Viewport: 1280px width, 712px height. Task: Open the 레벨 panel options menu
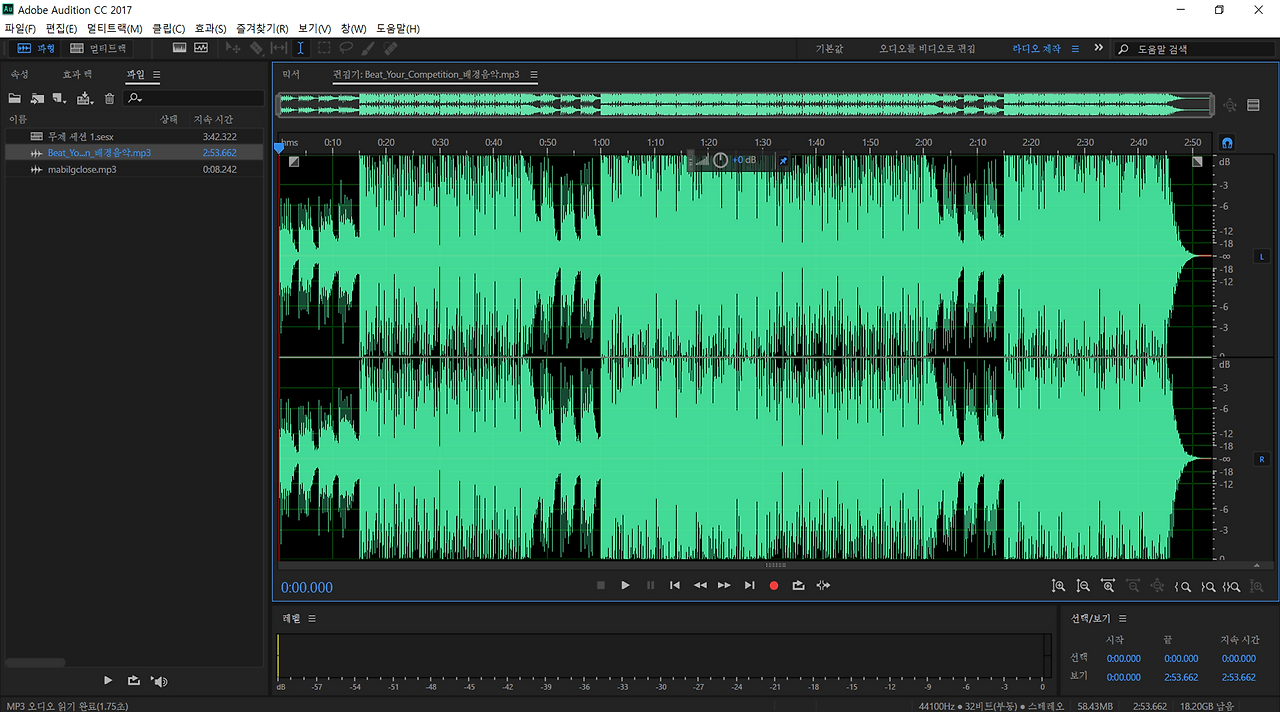tap(312, 618)
